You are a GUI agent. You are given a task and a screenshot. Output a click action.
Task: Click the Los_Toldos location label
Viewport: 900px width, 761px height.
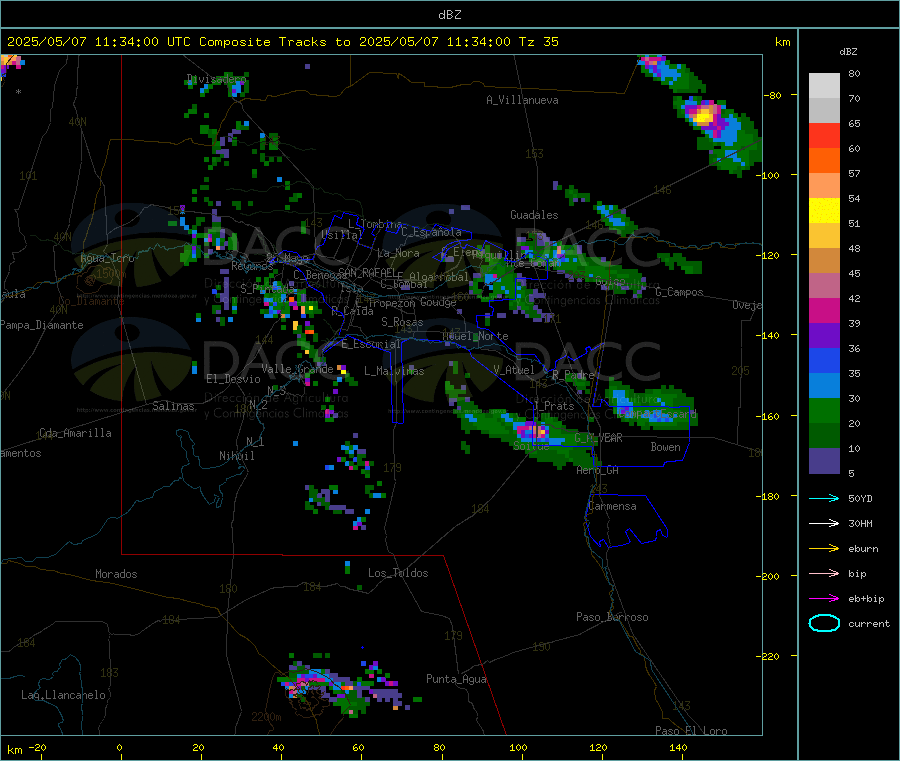click(x=398, y=573)
